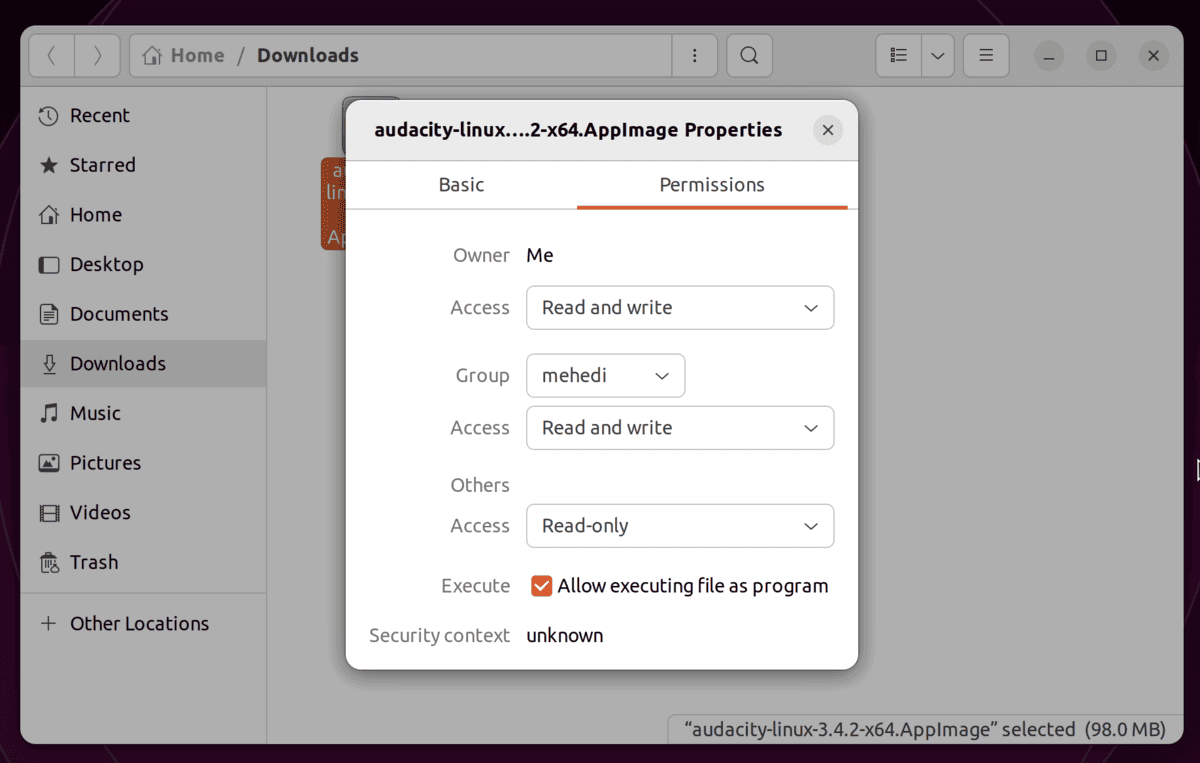1200x763 pixels.
Task: Open Desktop in the sidebar
Action: [143, 264]
